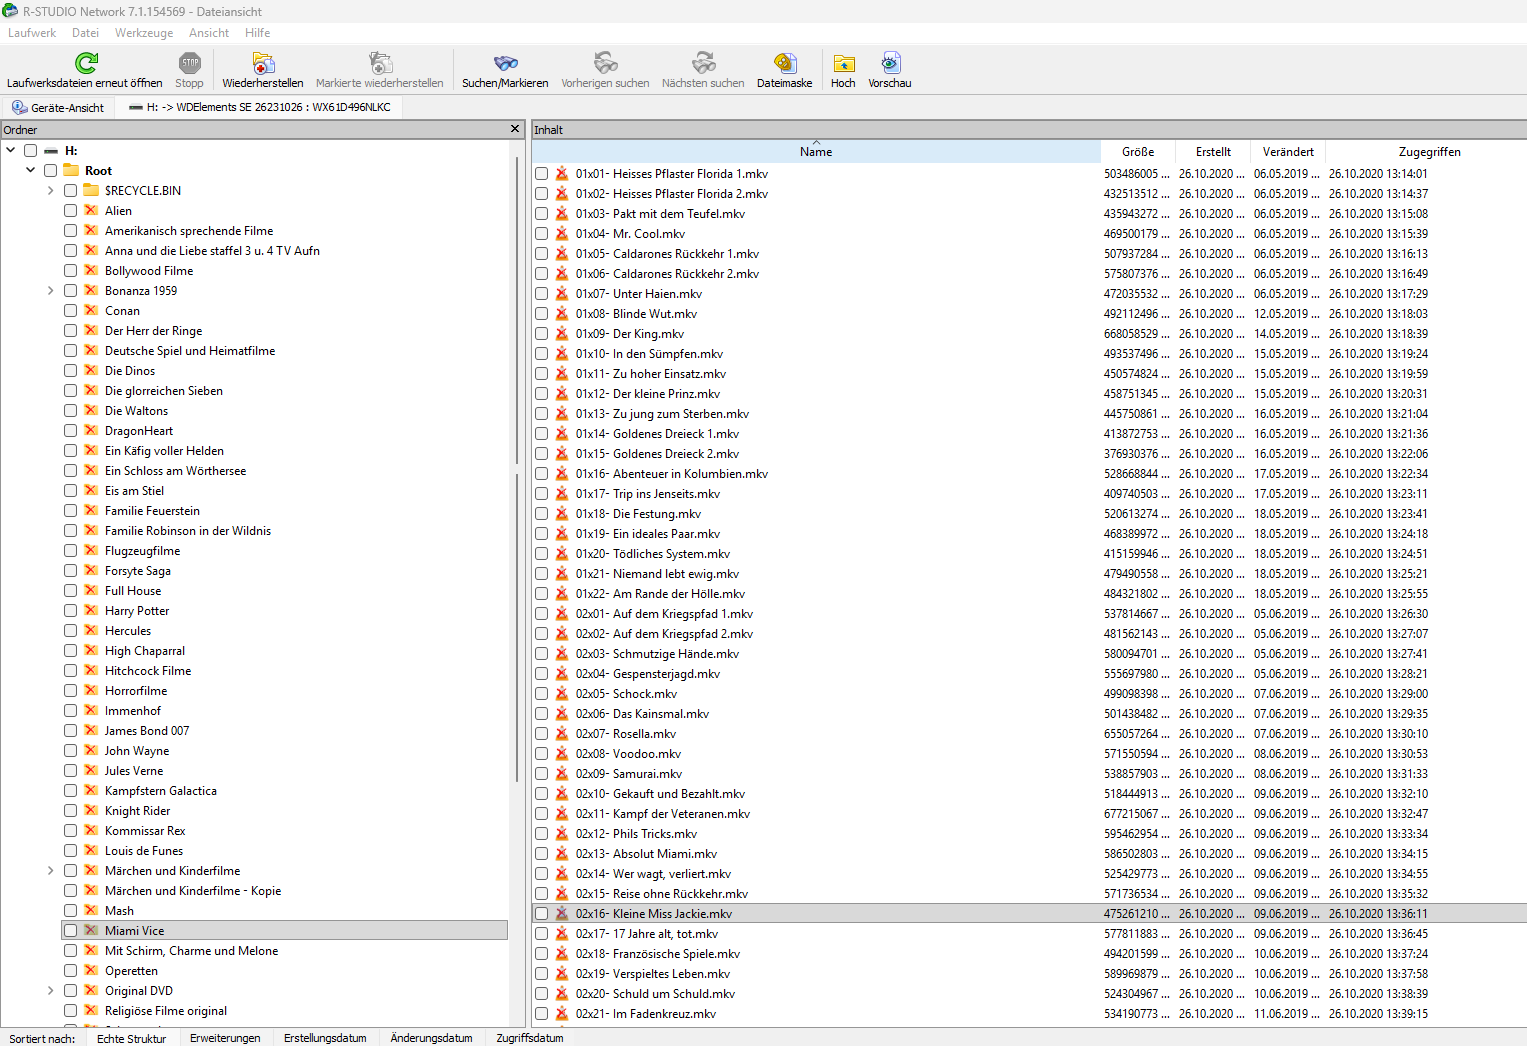
Task: Open the Ansicht menu
Action: 209,33
